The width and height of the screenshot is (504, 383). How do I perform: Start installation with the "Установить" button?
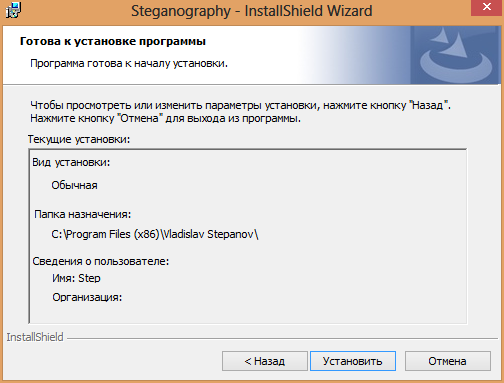click(x=353, y=361)
